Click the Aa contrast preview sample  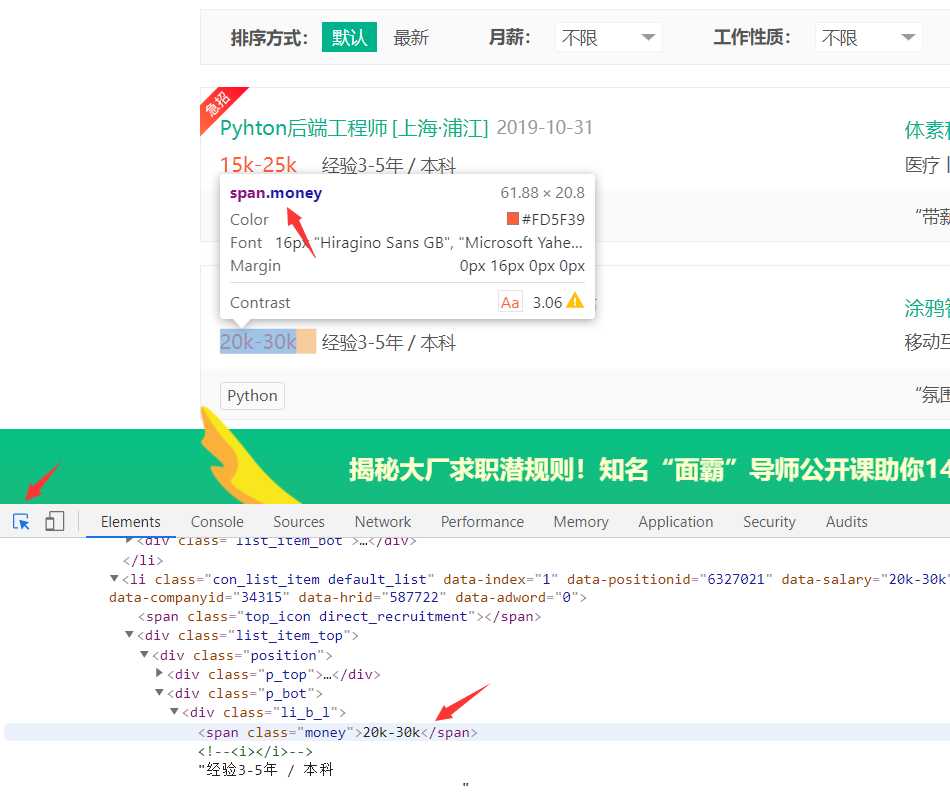click(x=510, y=302)
